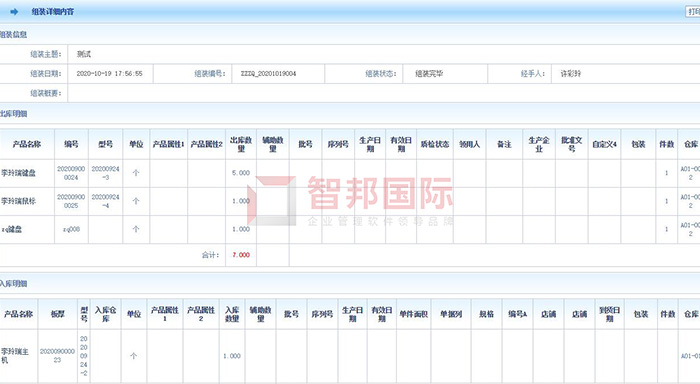Click the 领用人 column header
Viewport: 700px width, 384px height.
(470, 144)
